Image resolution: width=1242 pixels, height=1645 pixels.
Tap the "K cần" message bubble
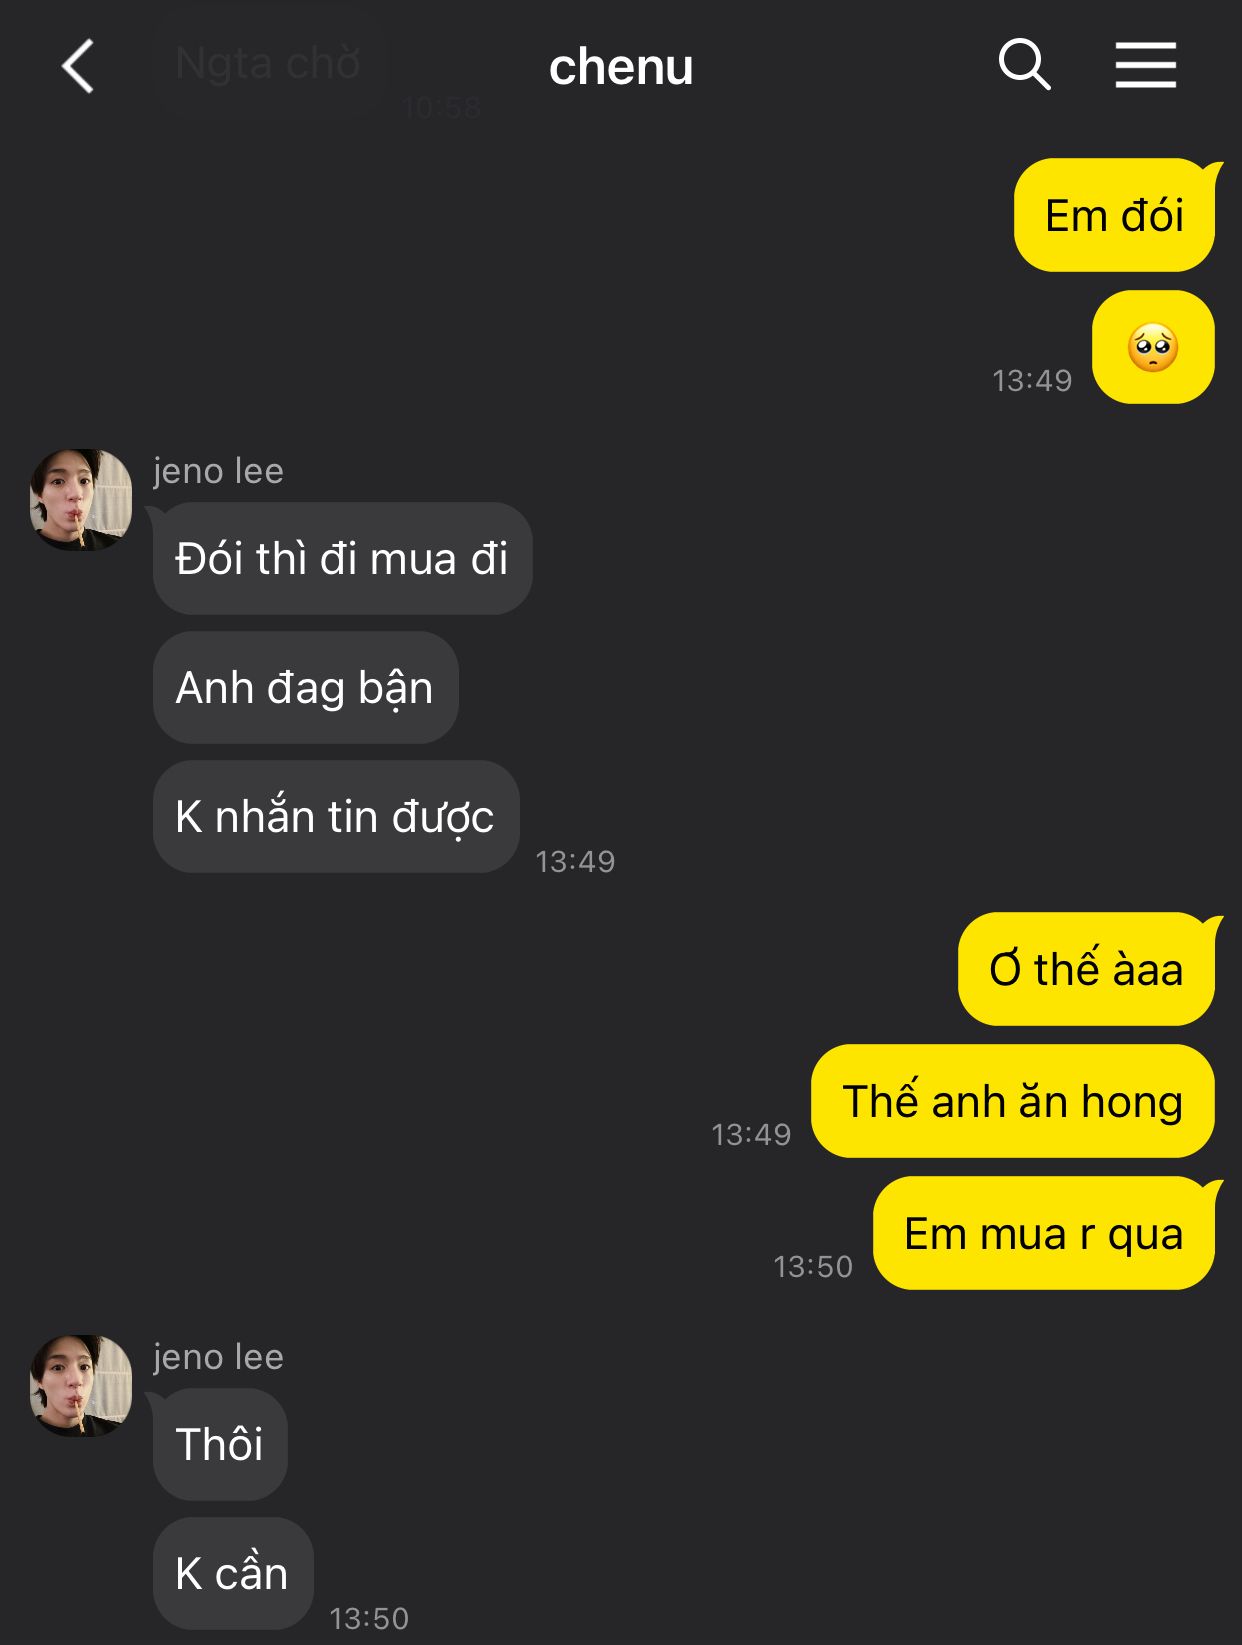pyautogui.click(x=233, y=1573)
